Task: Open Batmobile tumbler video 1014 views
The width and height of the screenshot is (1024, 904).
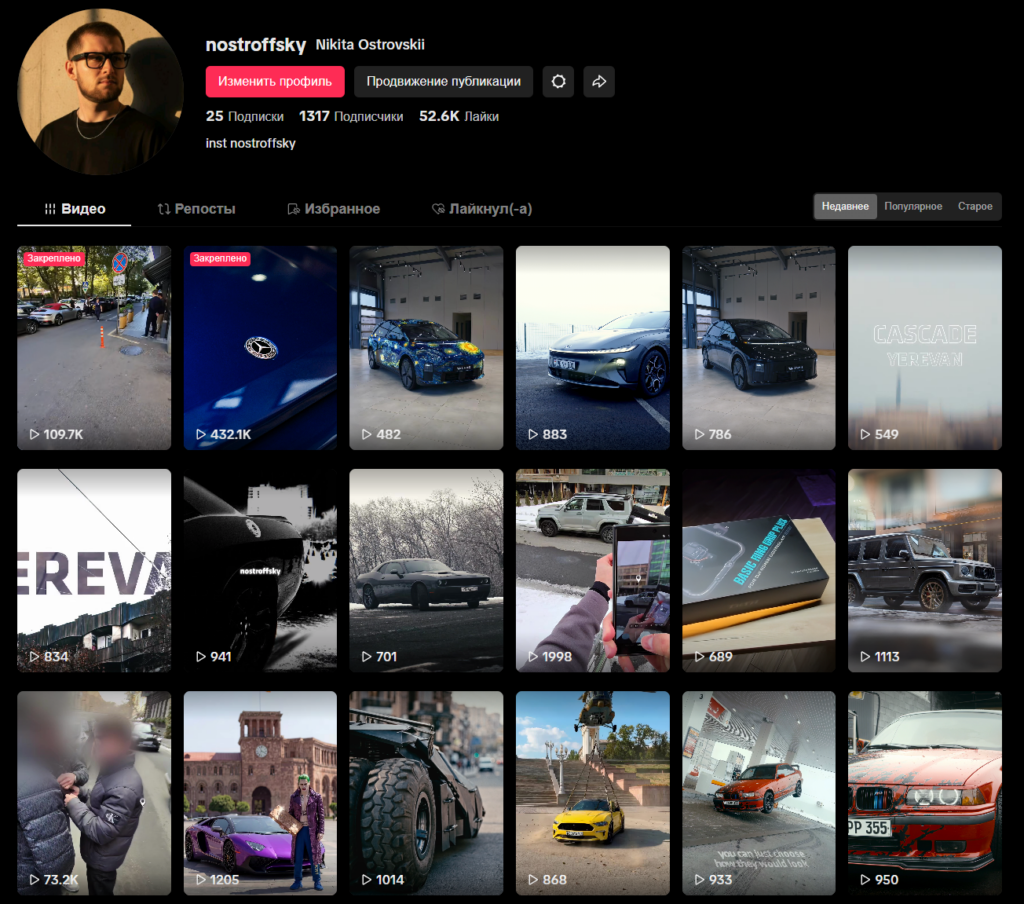Action: click(x=426, y=793)
